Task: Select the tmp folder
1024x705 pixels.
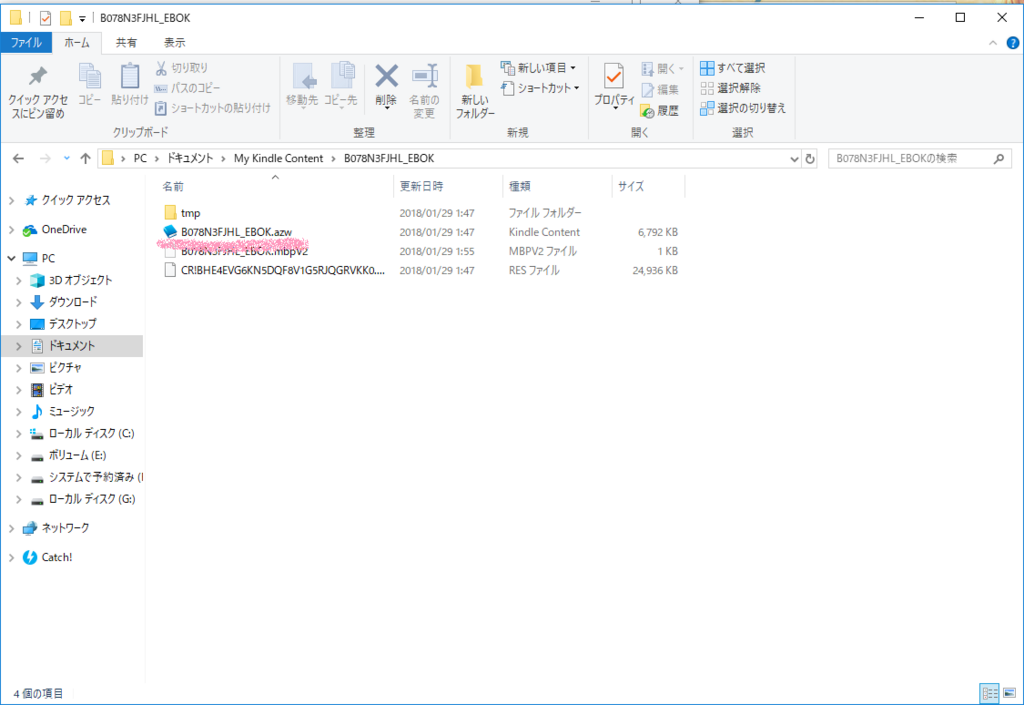Action: tap(191, 213)
